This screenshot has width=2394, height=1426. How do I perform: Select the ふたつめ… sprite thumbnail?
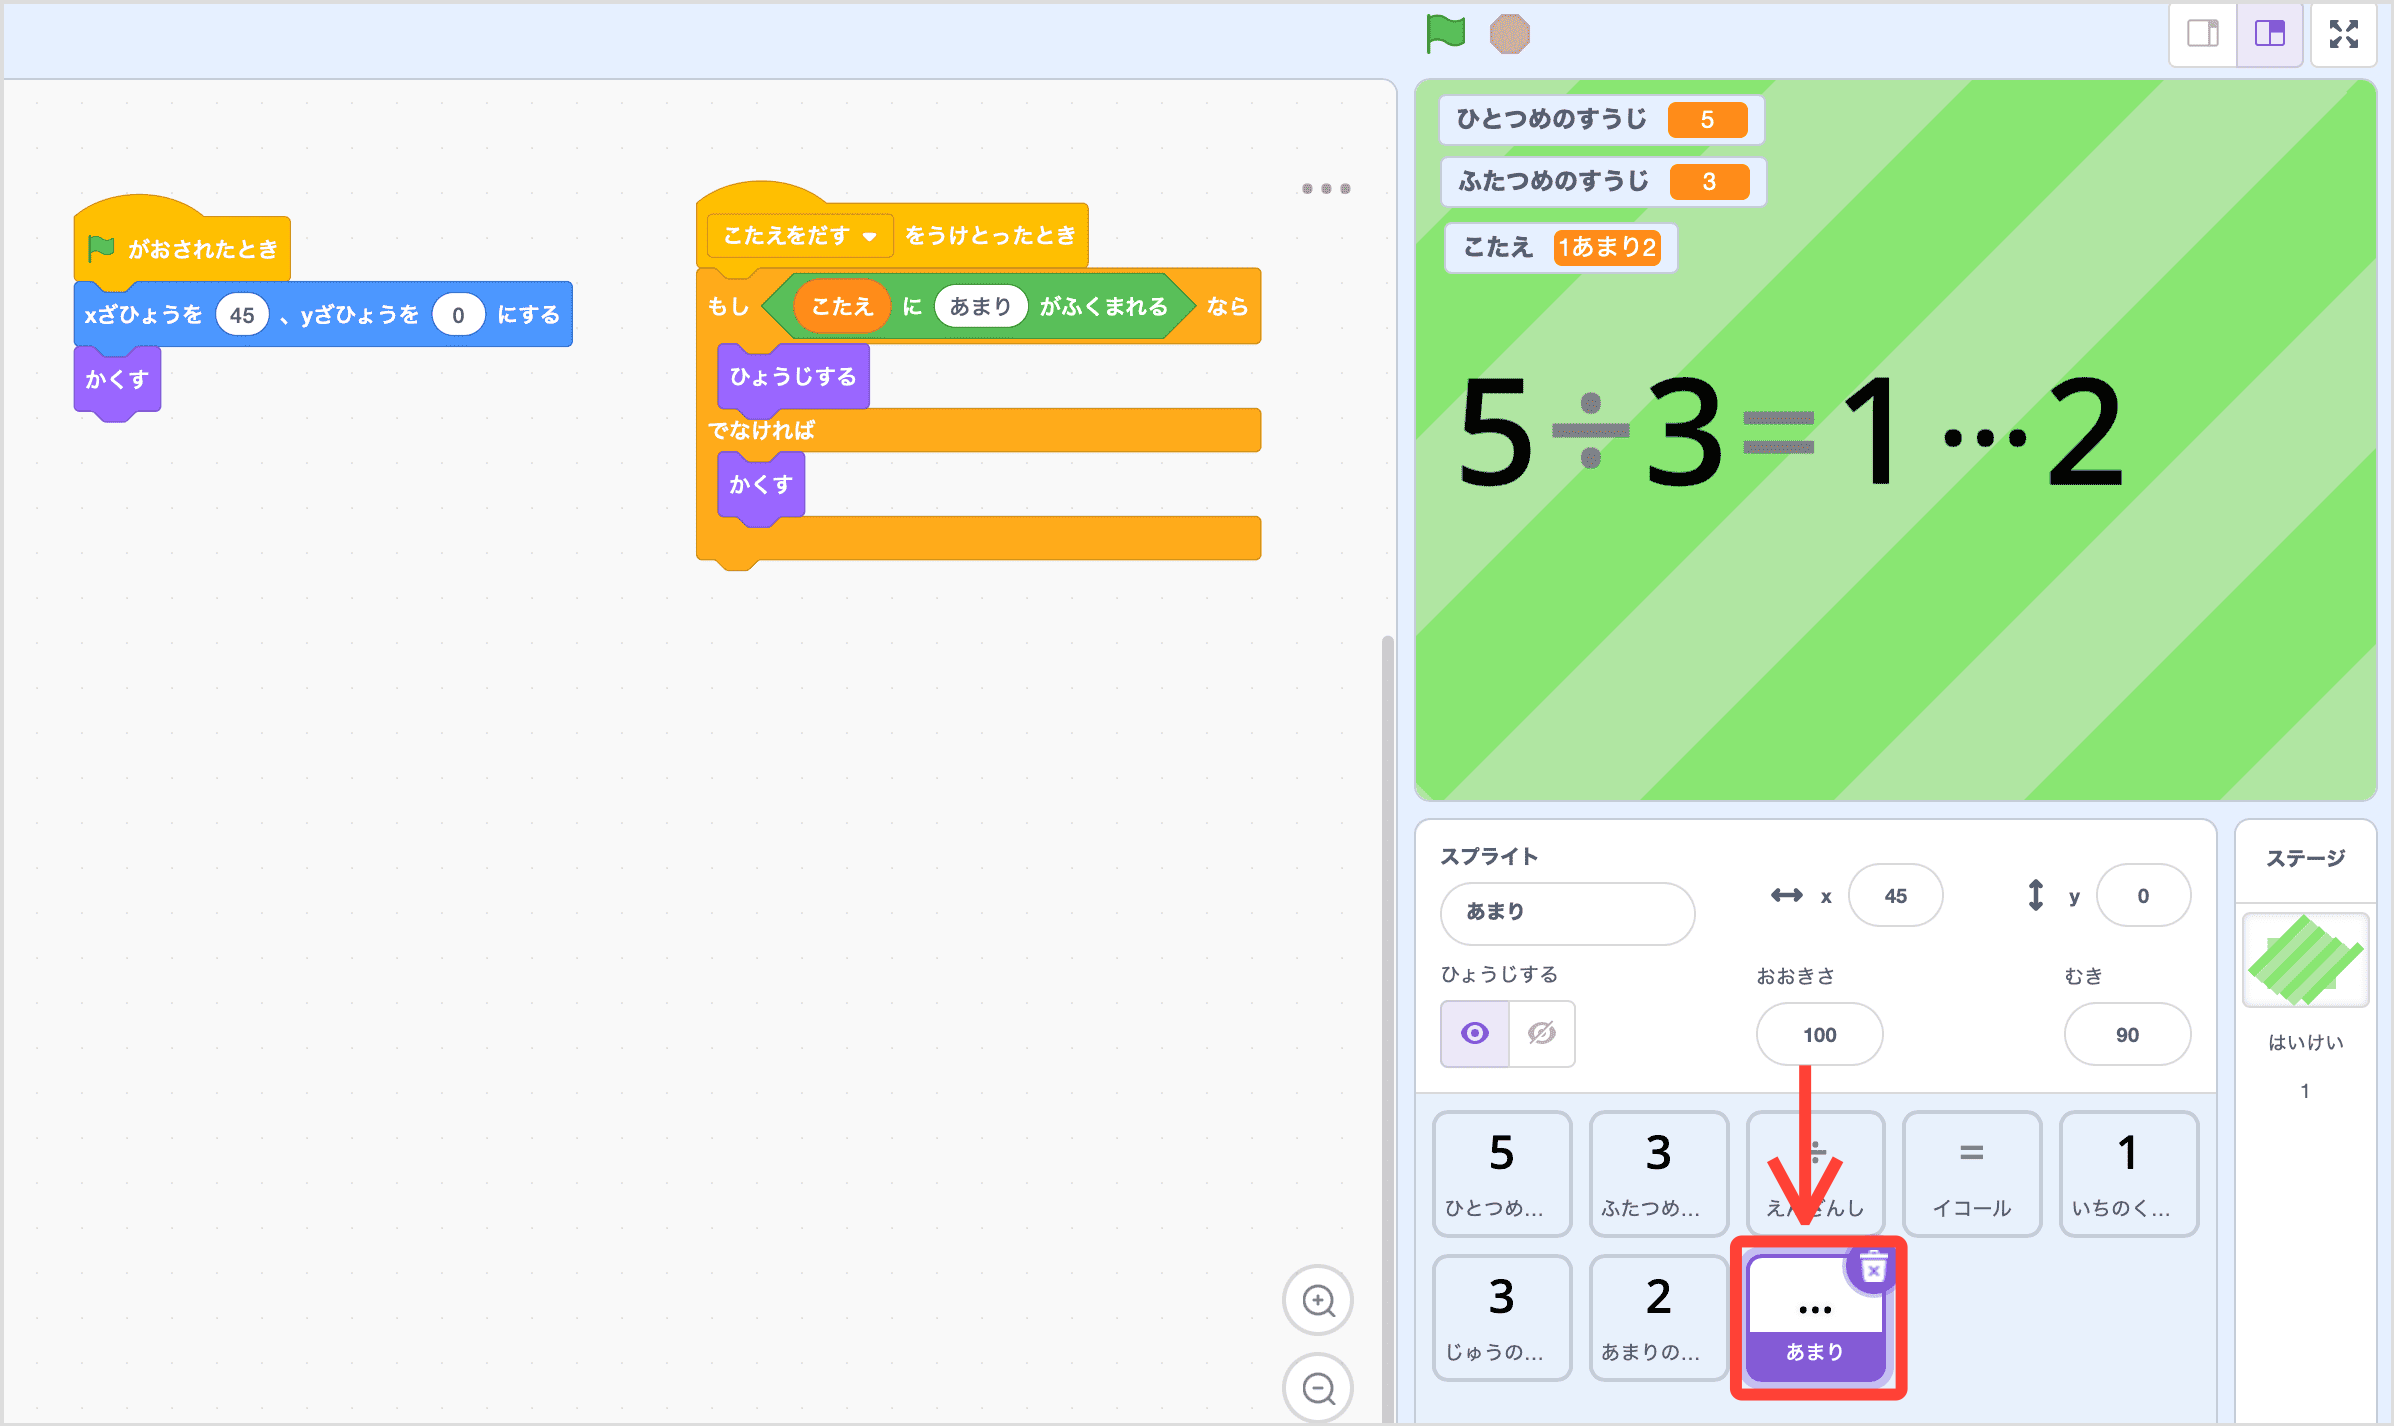coord(1658,1174)
